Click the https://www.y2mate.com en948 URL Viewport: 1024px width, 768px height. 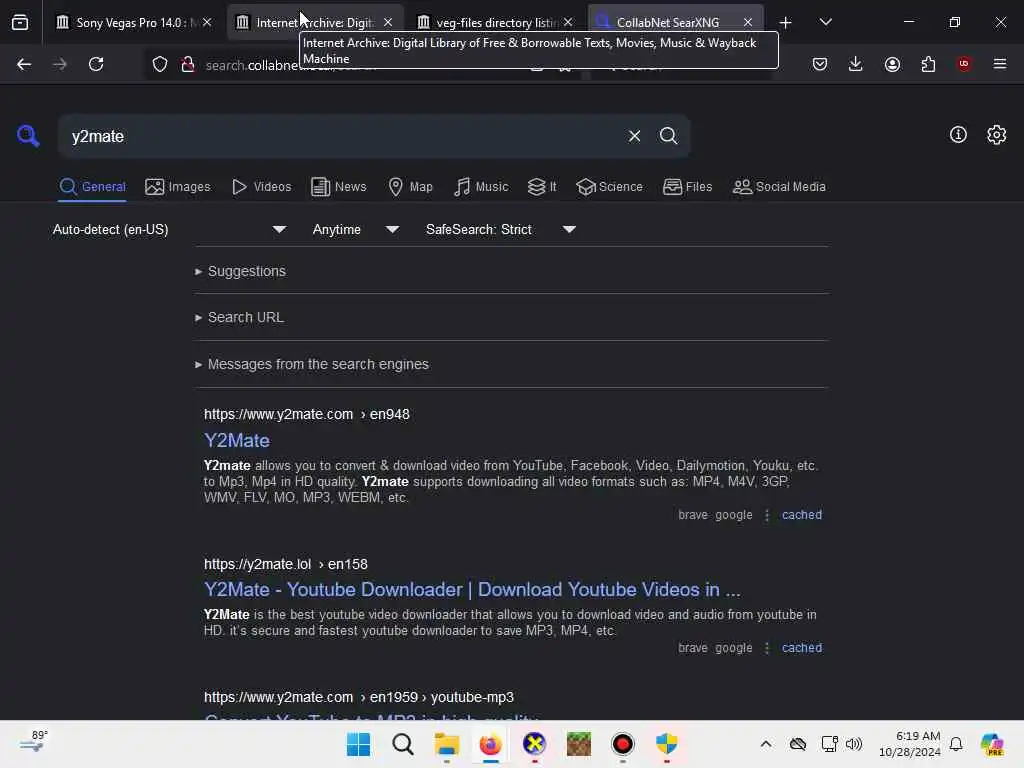tap(306, 415)
